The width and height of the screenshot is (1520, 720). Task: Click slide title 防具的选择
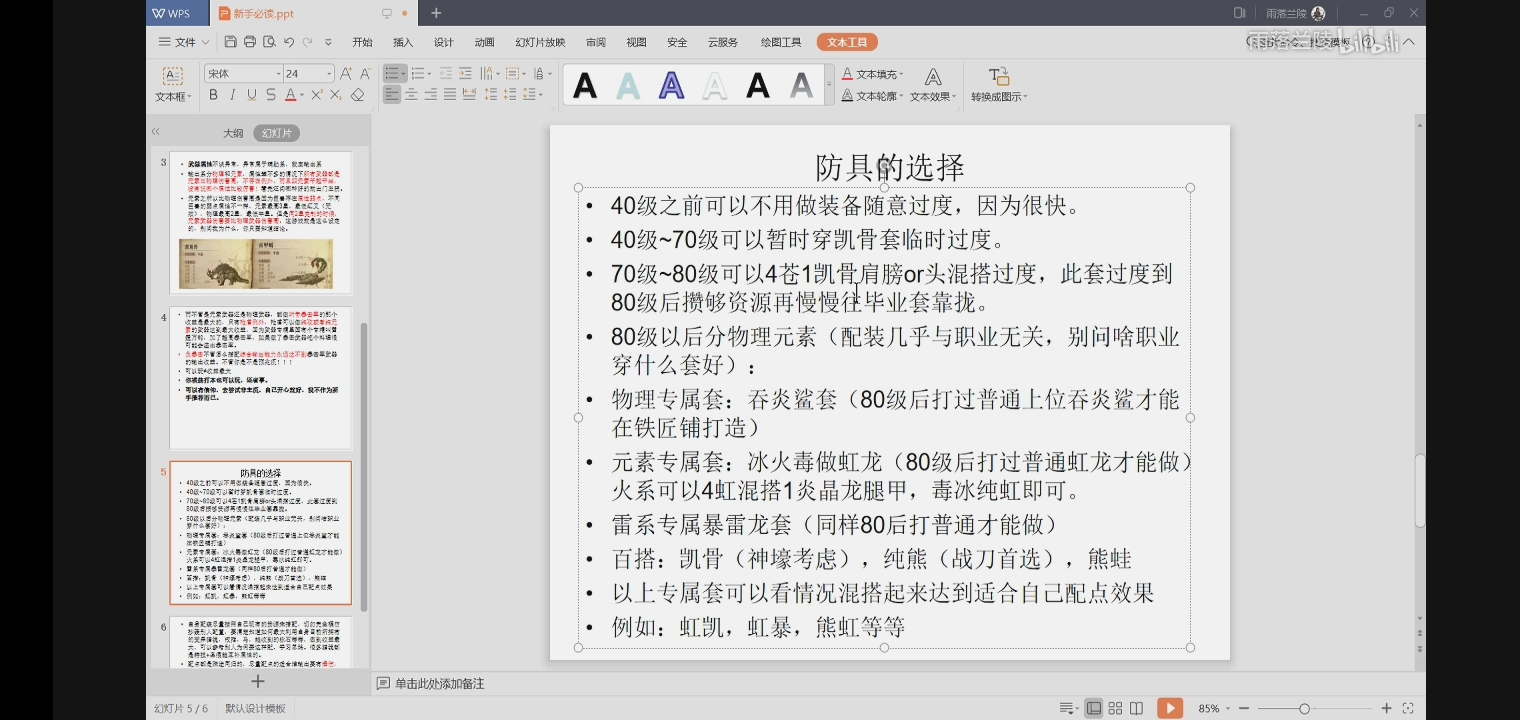pos(889,166)
